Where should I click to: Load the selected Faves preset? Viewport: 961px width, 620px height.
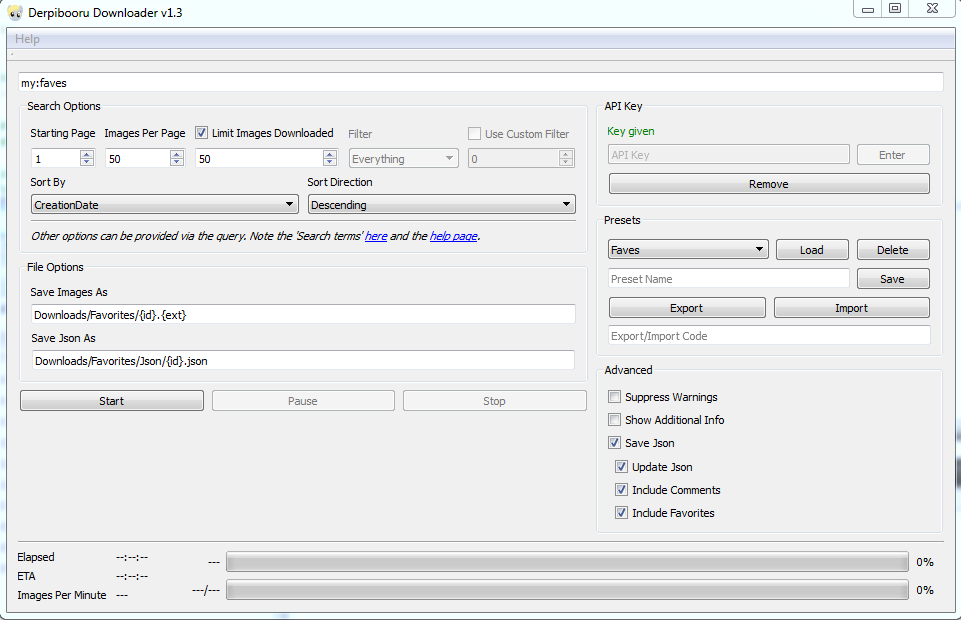point(811,249)
